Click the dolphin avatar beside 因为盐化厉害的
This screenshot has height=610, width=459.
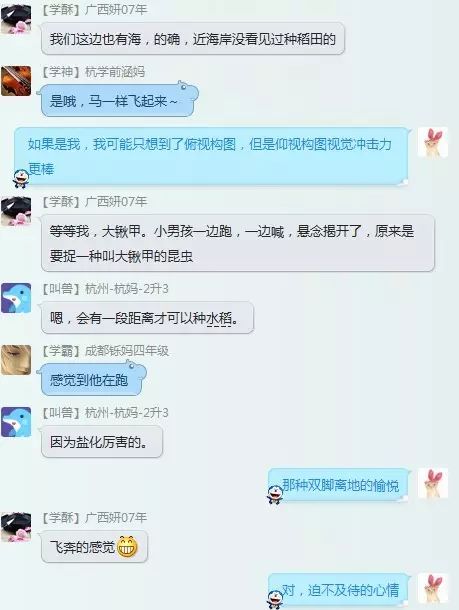pos(16,422)
